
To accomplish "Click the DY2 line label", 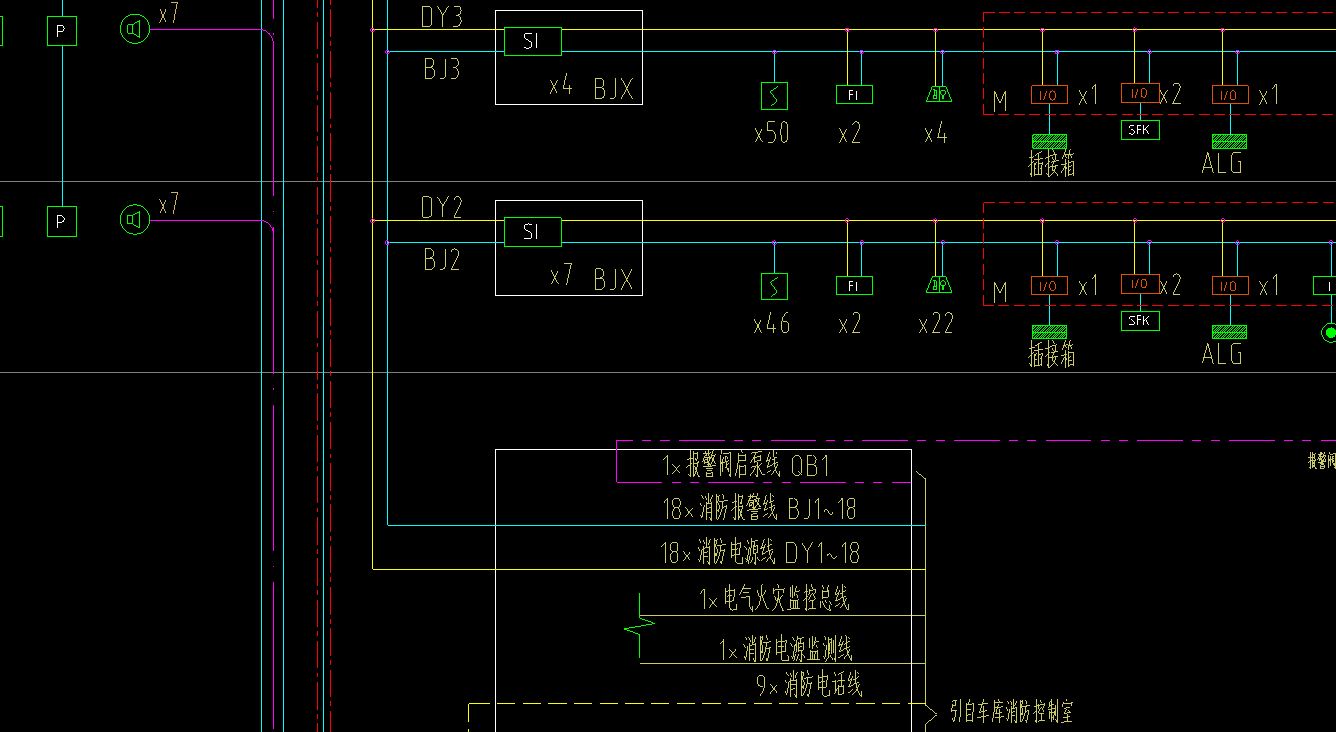I will click(x=441, y=208).
